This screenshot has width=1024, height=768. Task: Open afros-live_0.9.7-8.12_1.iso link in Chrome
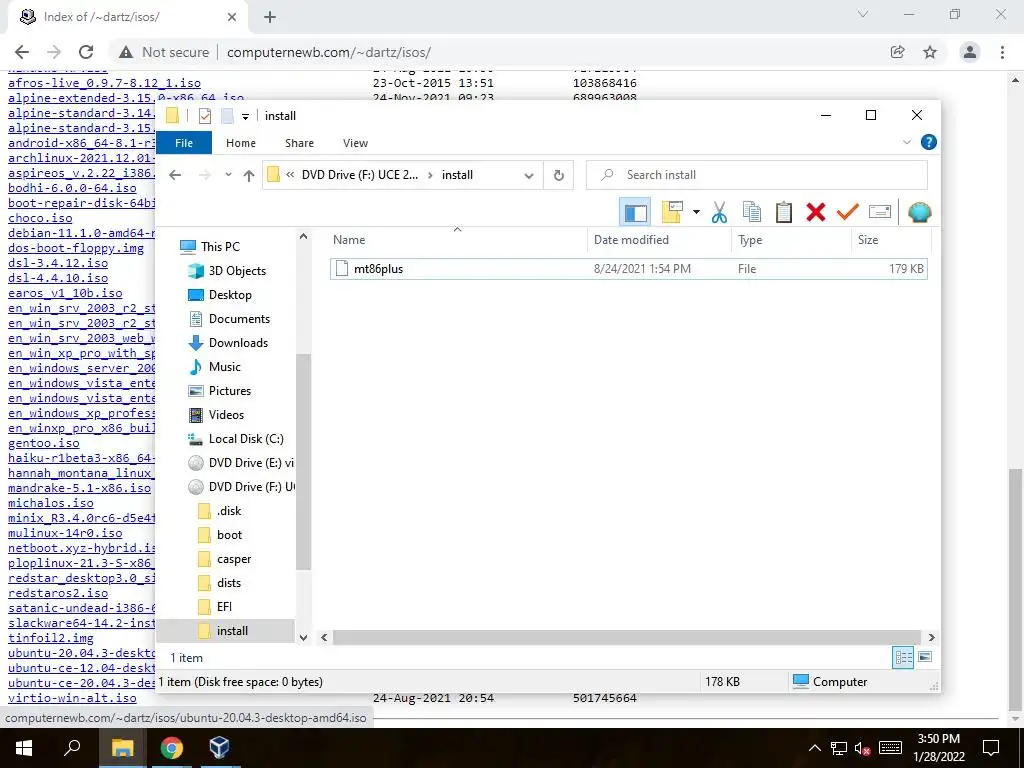click(x=104, y=83)
